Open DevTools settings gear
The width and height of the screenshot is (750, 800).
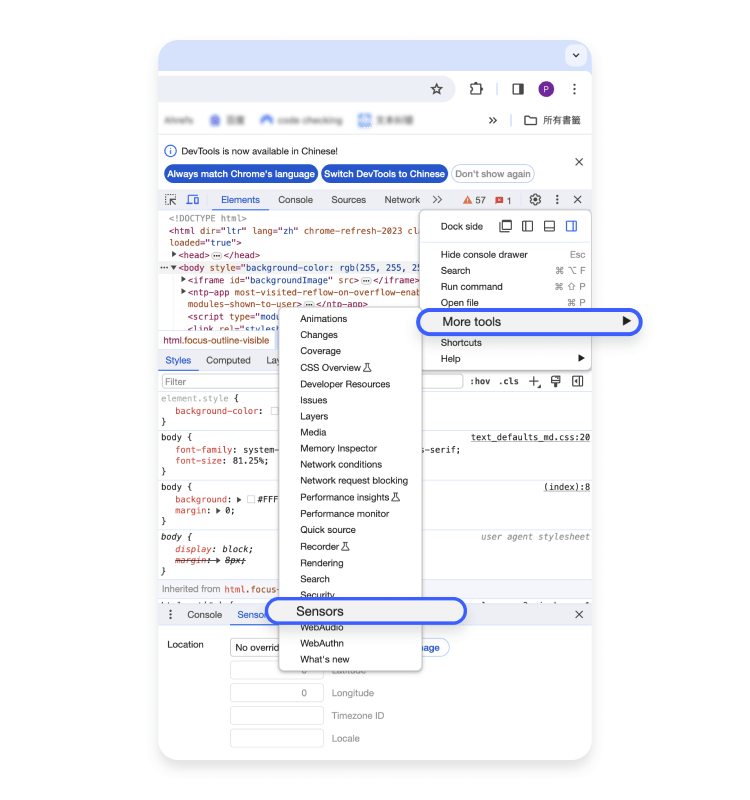(x=535, y=199)
